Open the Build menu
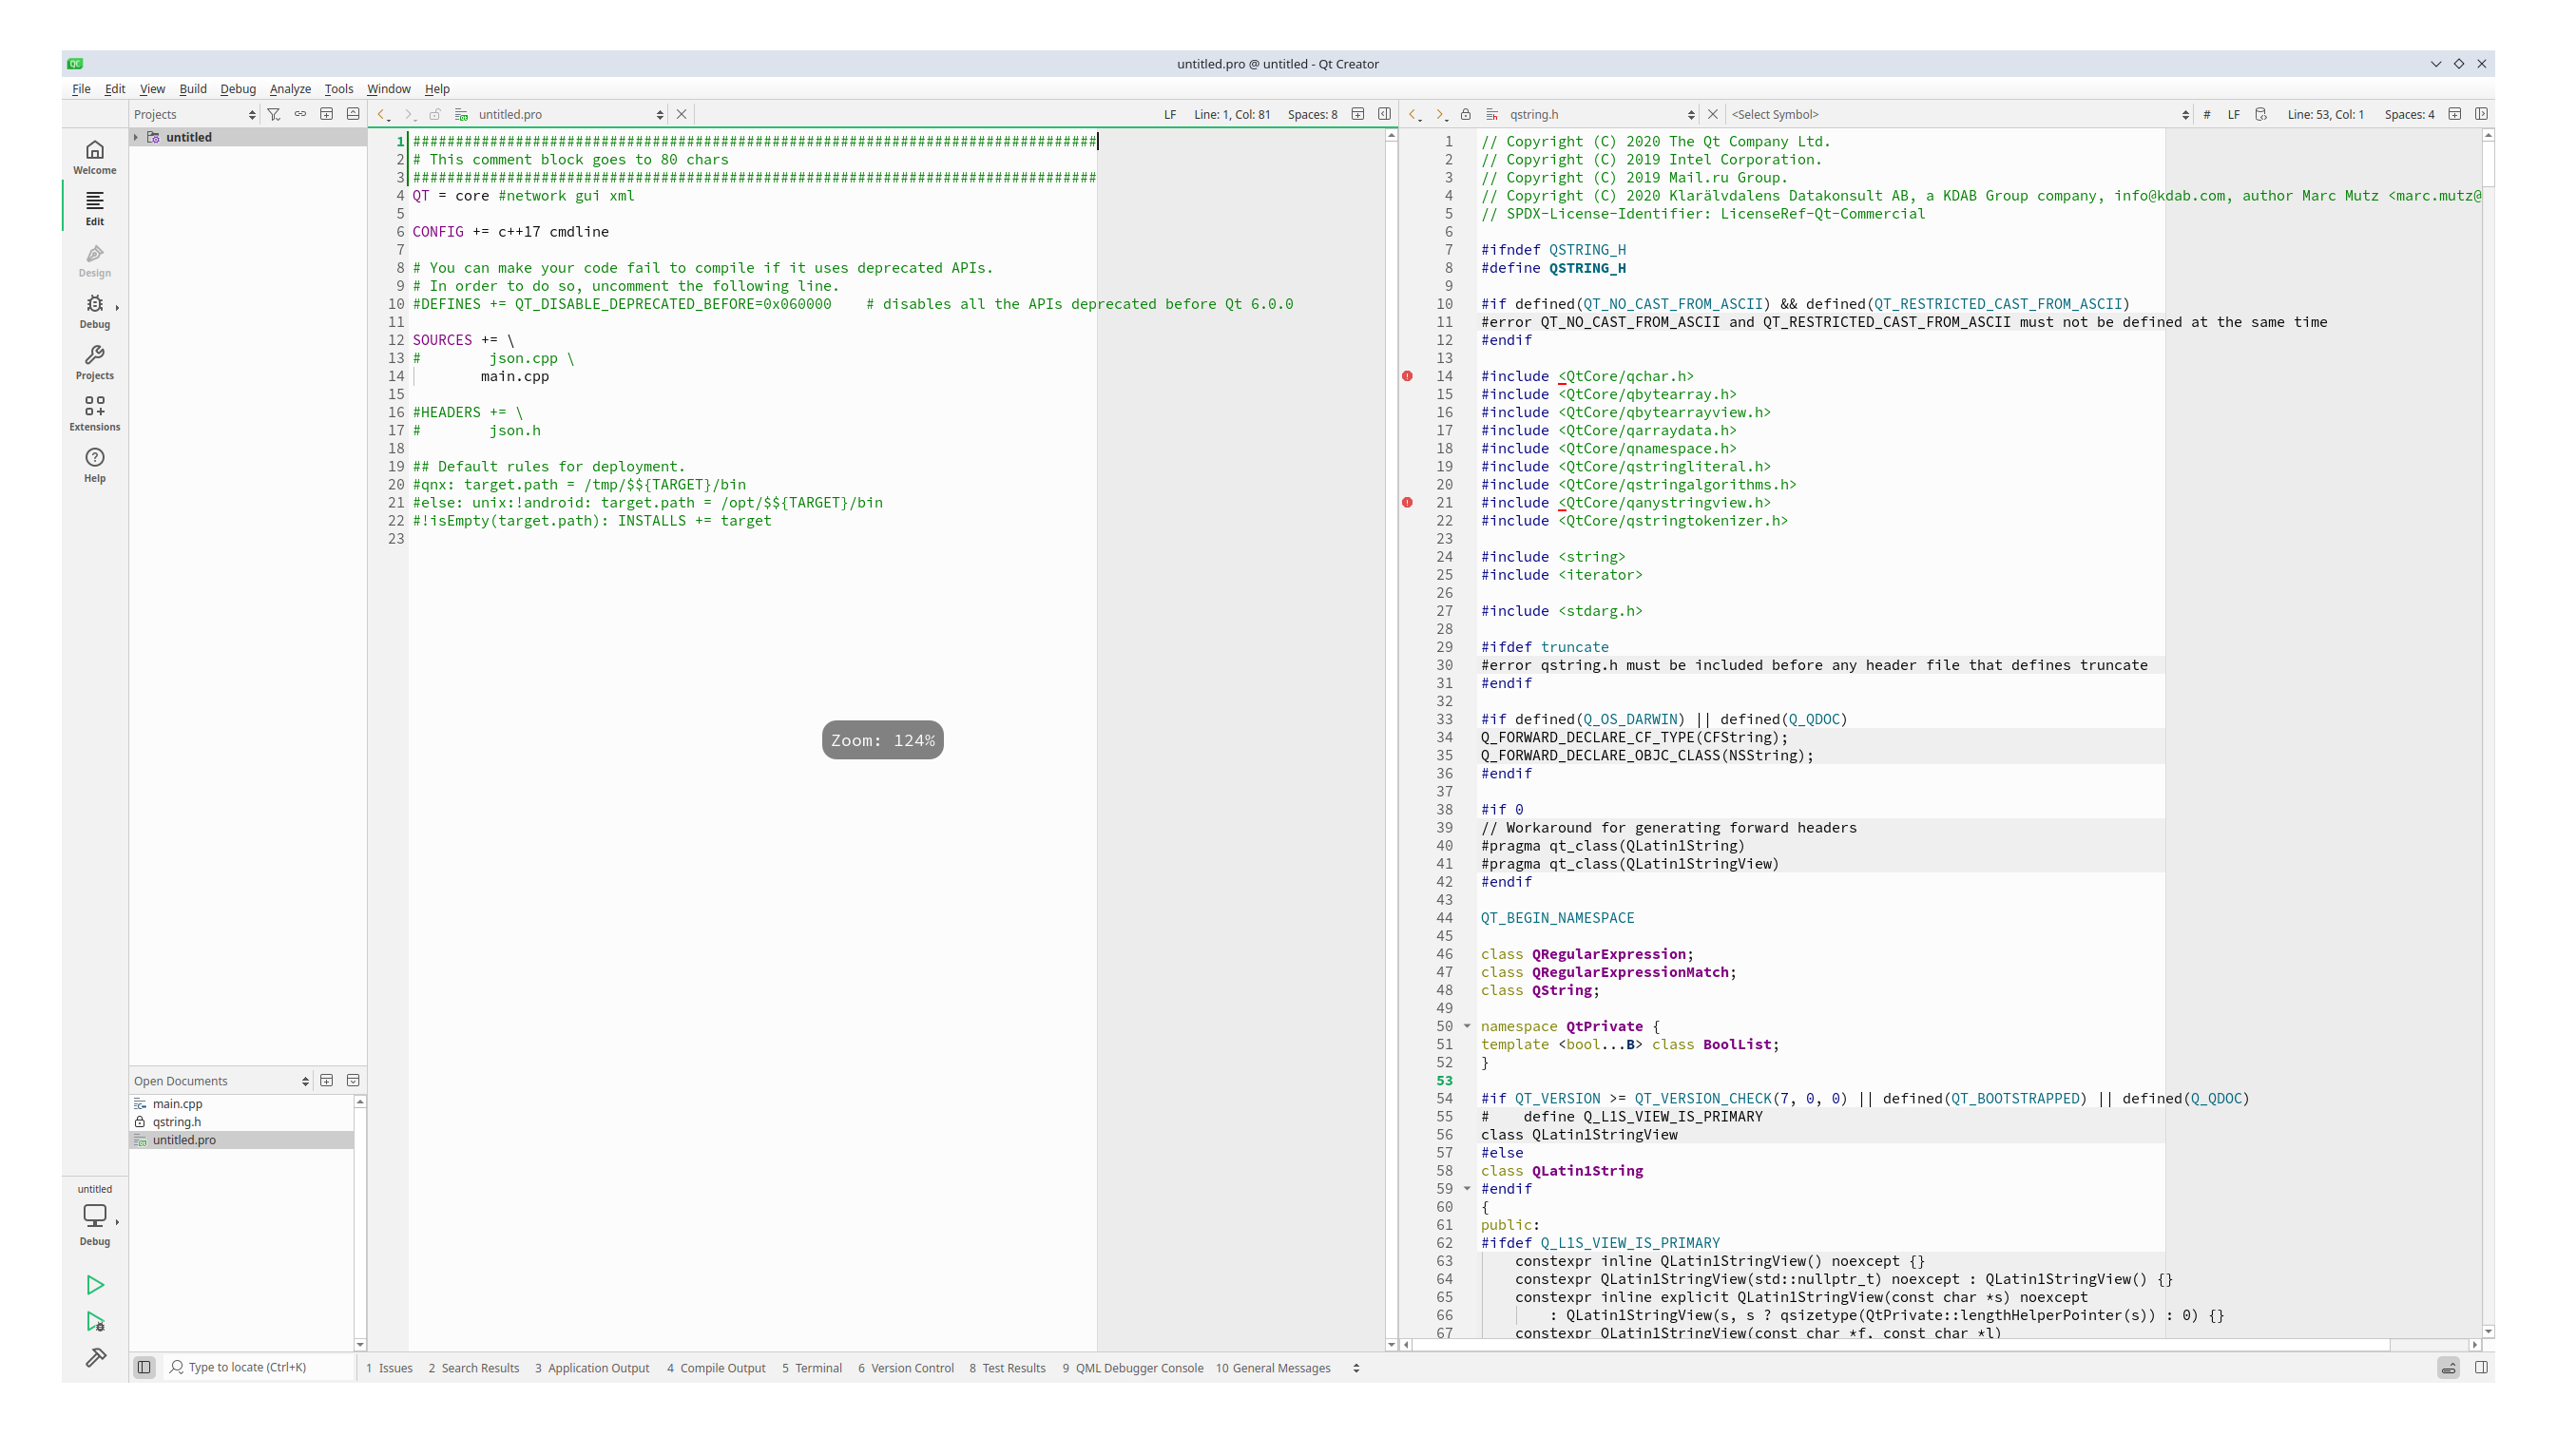2557x1456 pixels. click(x=192, y=88)
